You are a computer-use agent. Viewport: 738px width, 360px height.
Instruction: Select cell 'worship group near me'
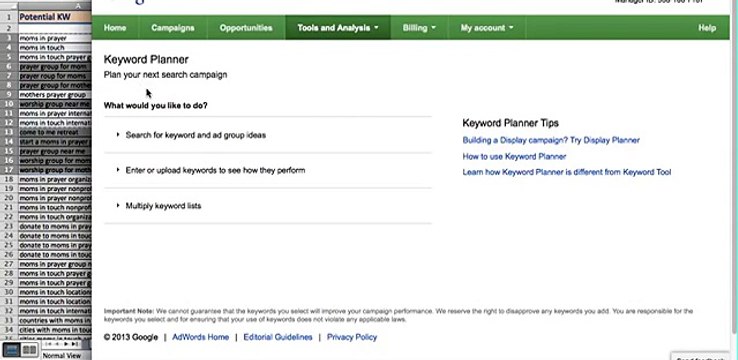point(55,104)
